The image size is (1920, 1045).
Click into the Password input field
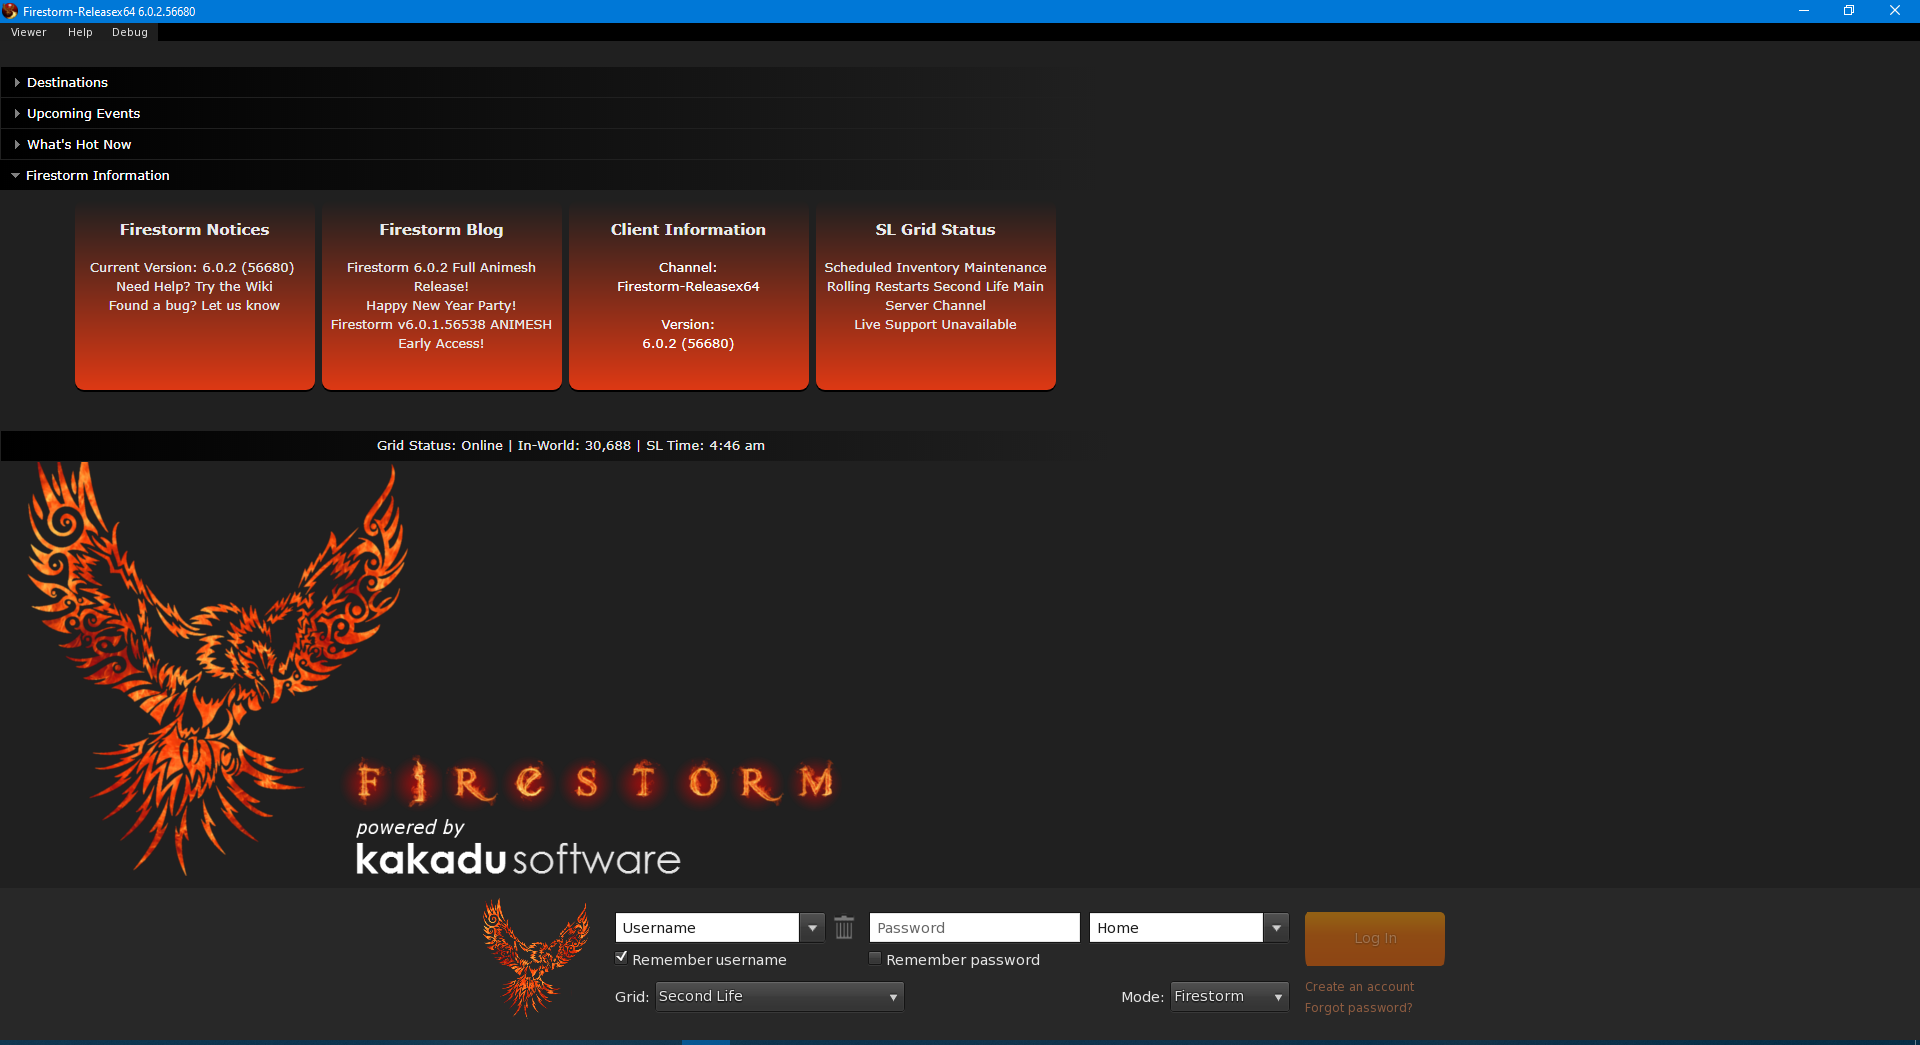[974, 928]
